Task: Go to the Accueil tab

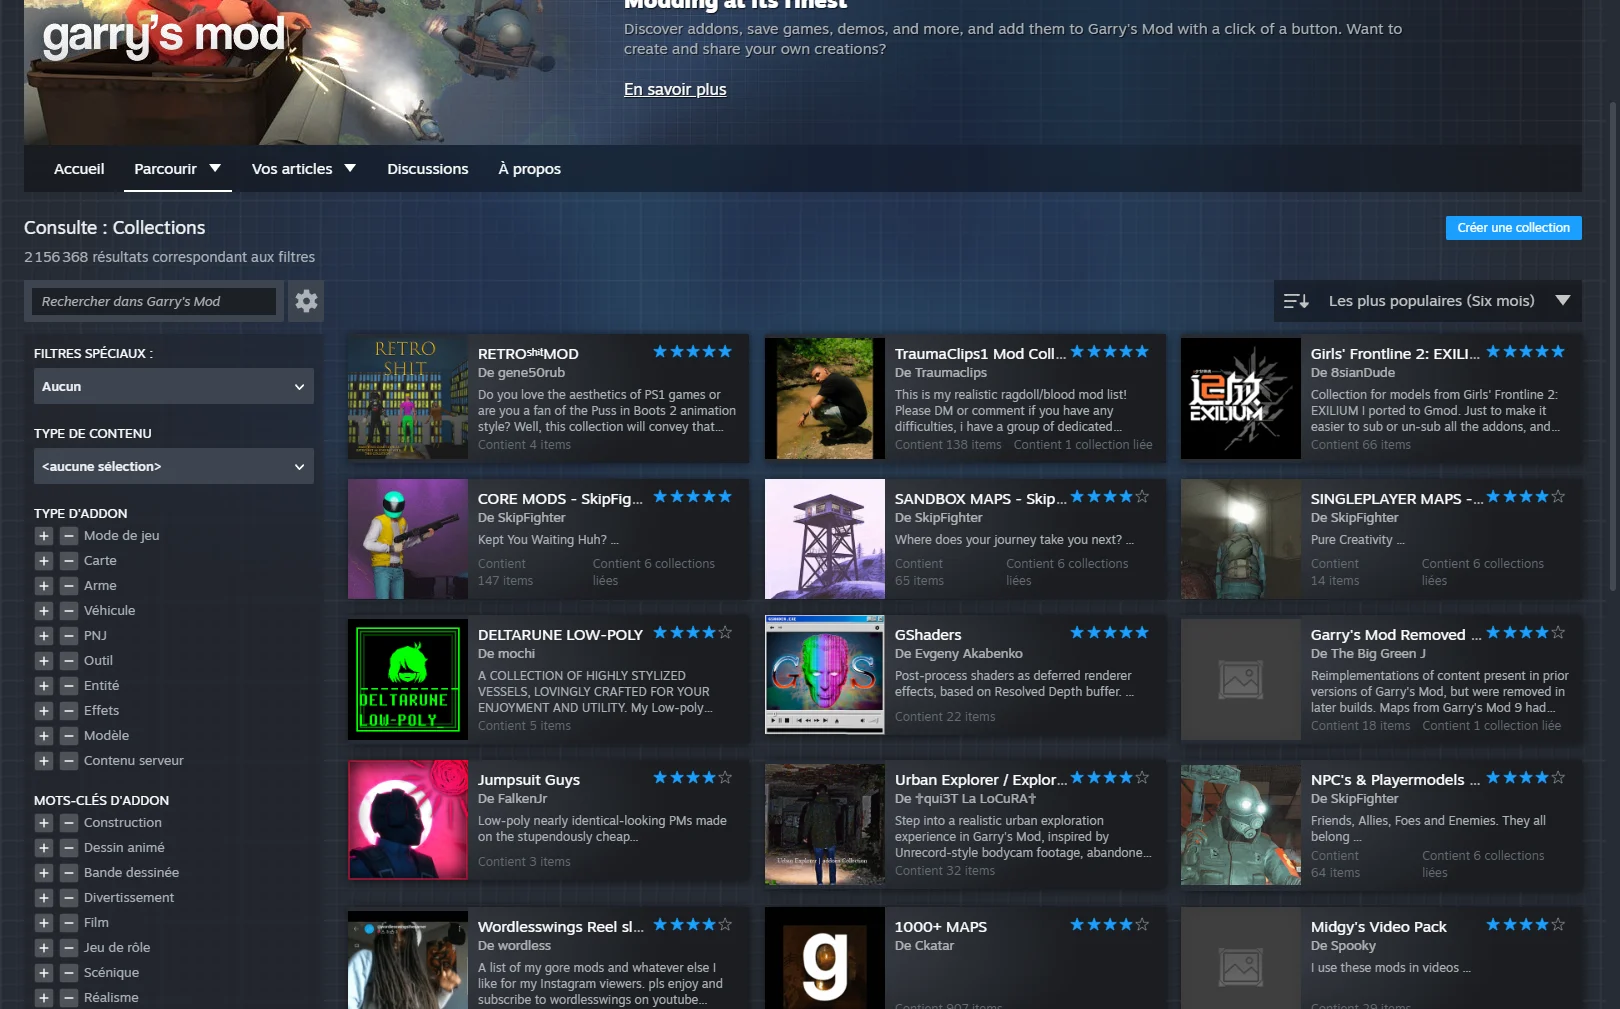Action: pyautogui.click(x=79, y=169)
